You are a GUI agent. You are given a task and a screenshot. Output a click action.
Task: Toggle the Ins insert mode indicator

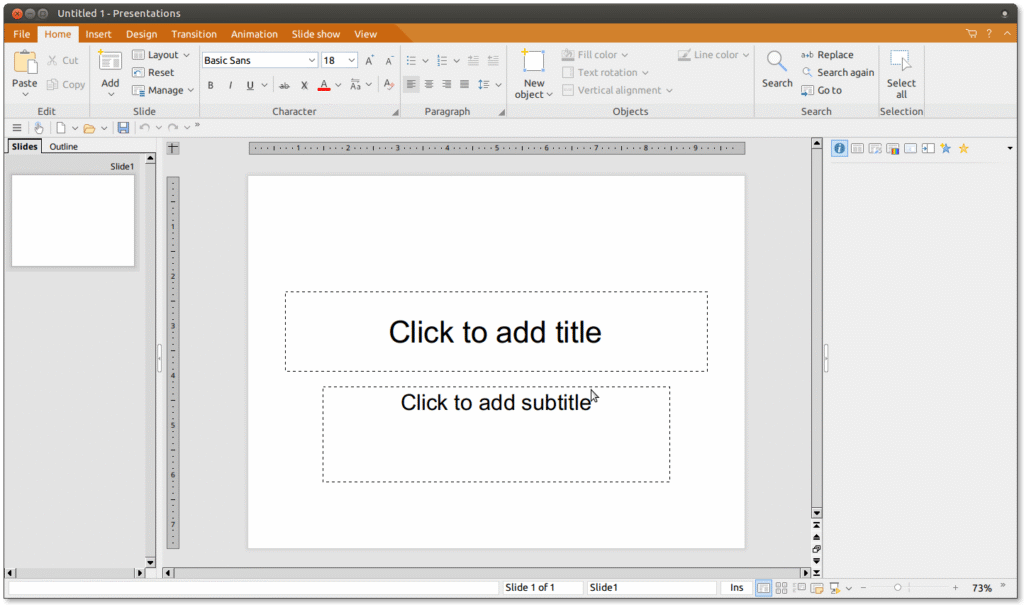(737, 588)
